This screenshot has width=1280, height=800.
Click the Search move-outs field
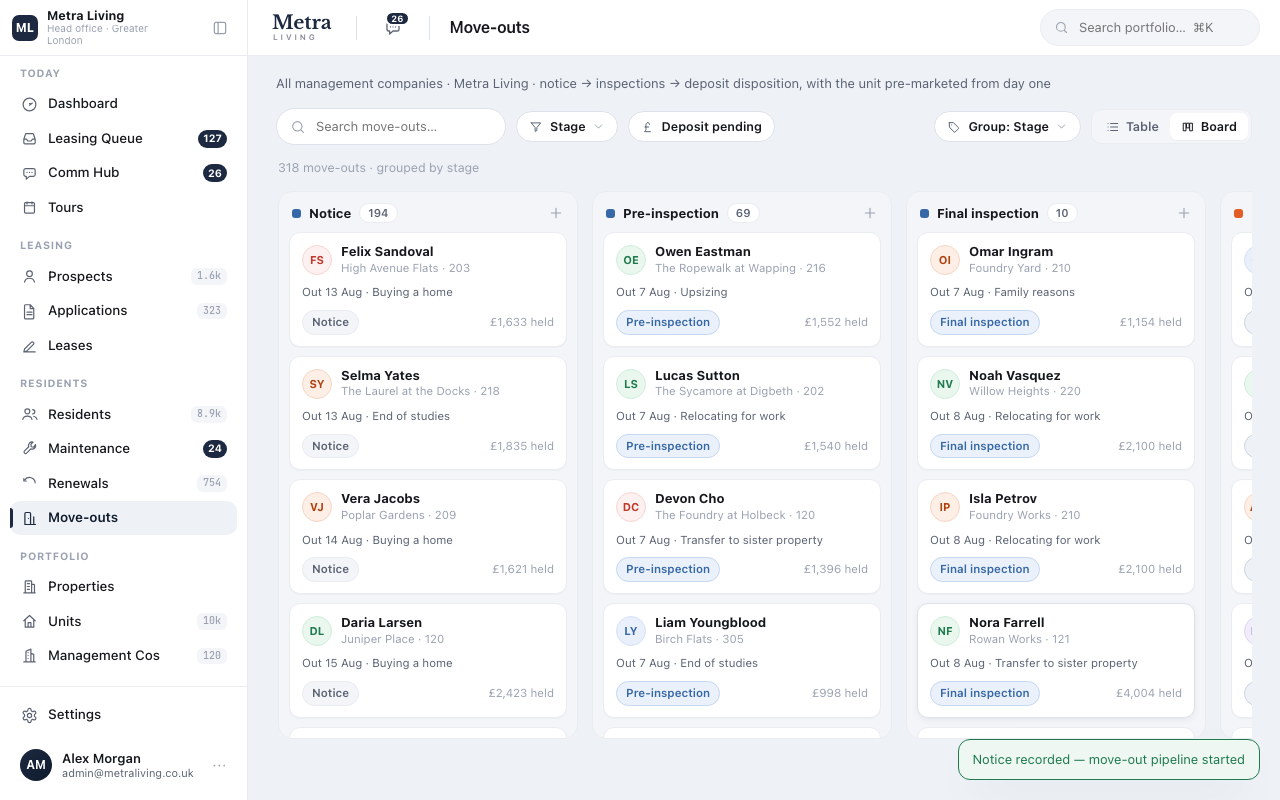(x=391, y=127)
